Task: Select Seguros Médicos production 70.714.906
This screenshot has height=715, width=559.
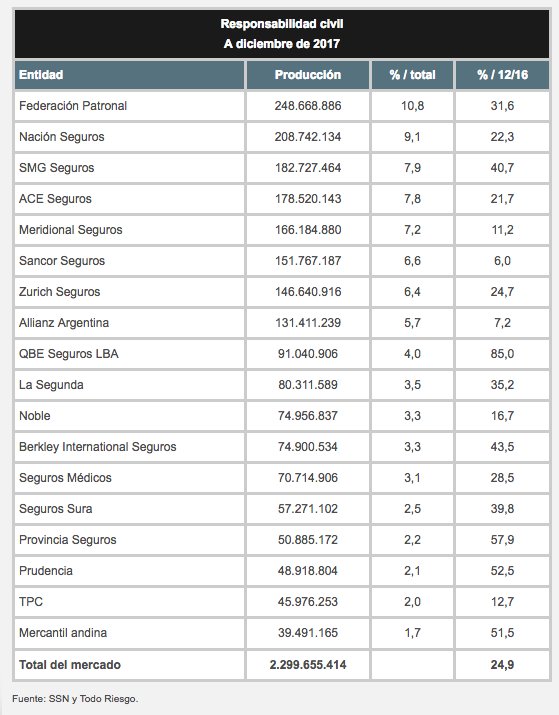Action: (x=308, y=478)
